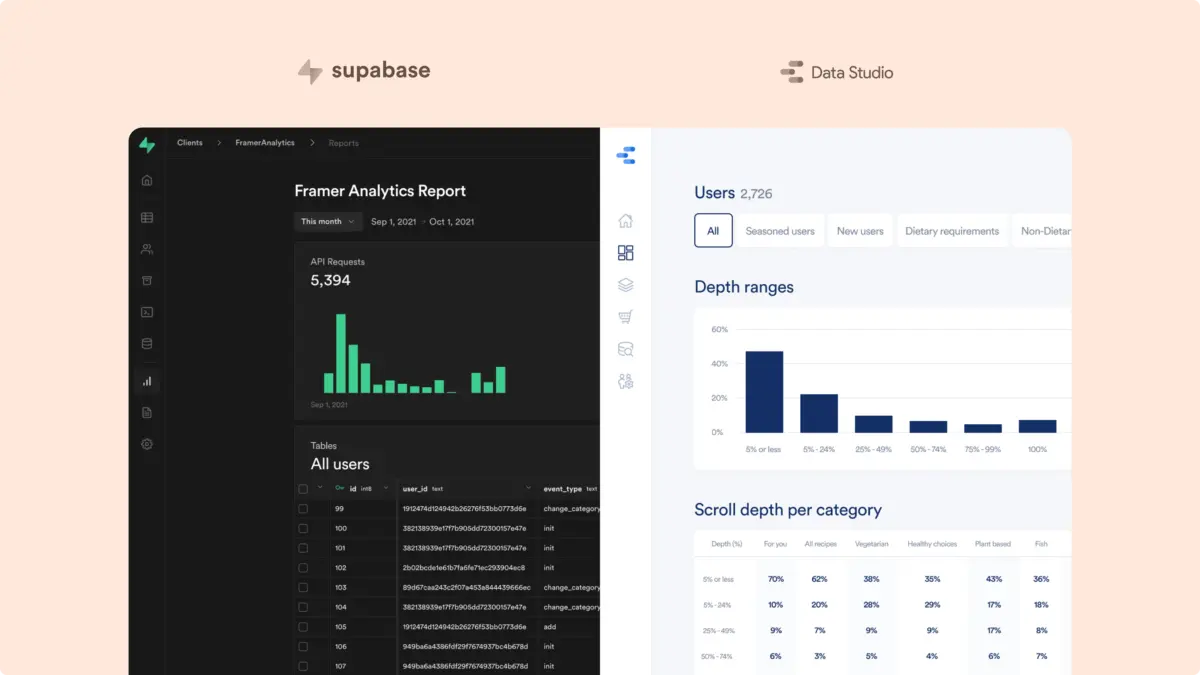Check the checkbox for row 104
Image resolution: width=1200 pixels, height=675 pixels.
point(303,607)
